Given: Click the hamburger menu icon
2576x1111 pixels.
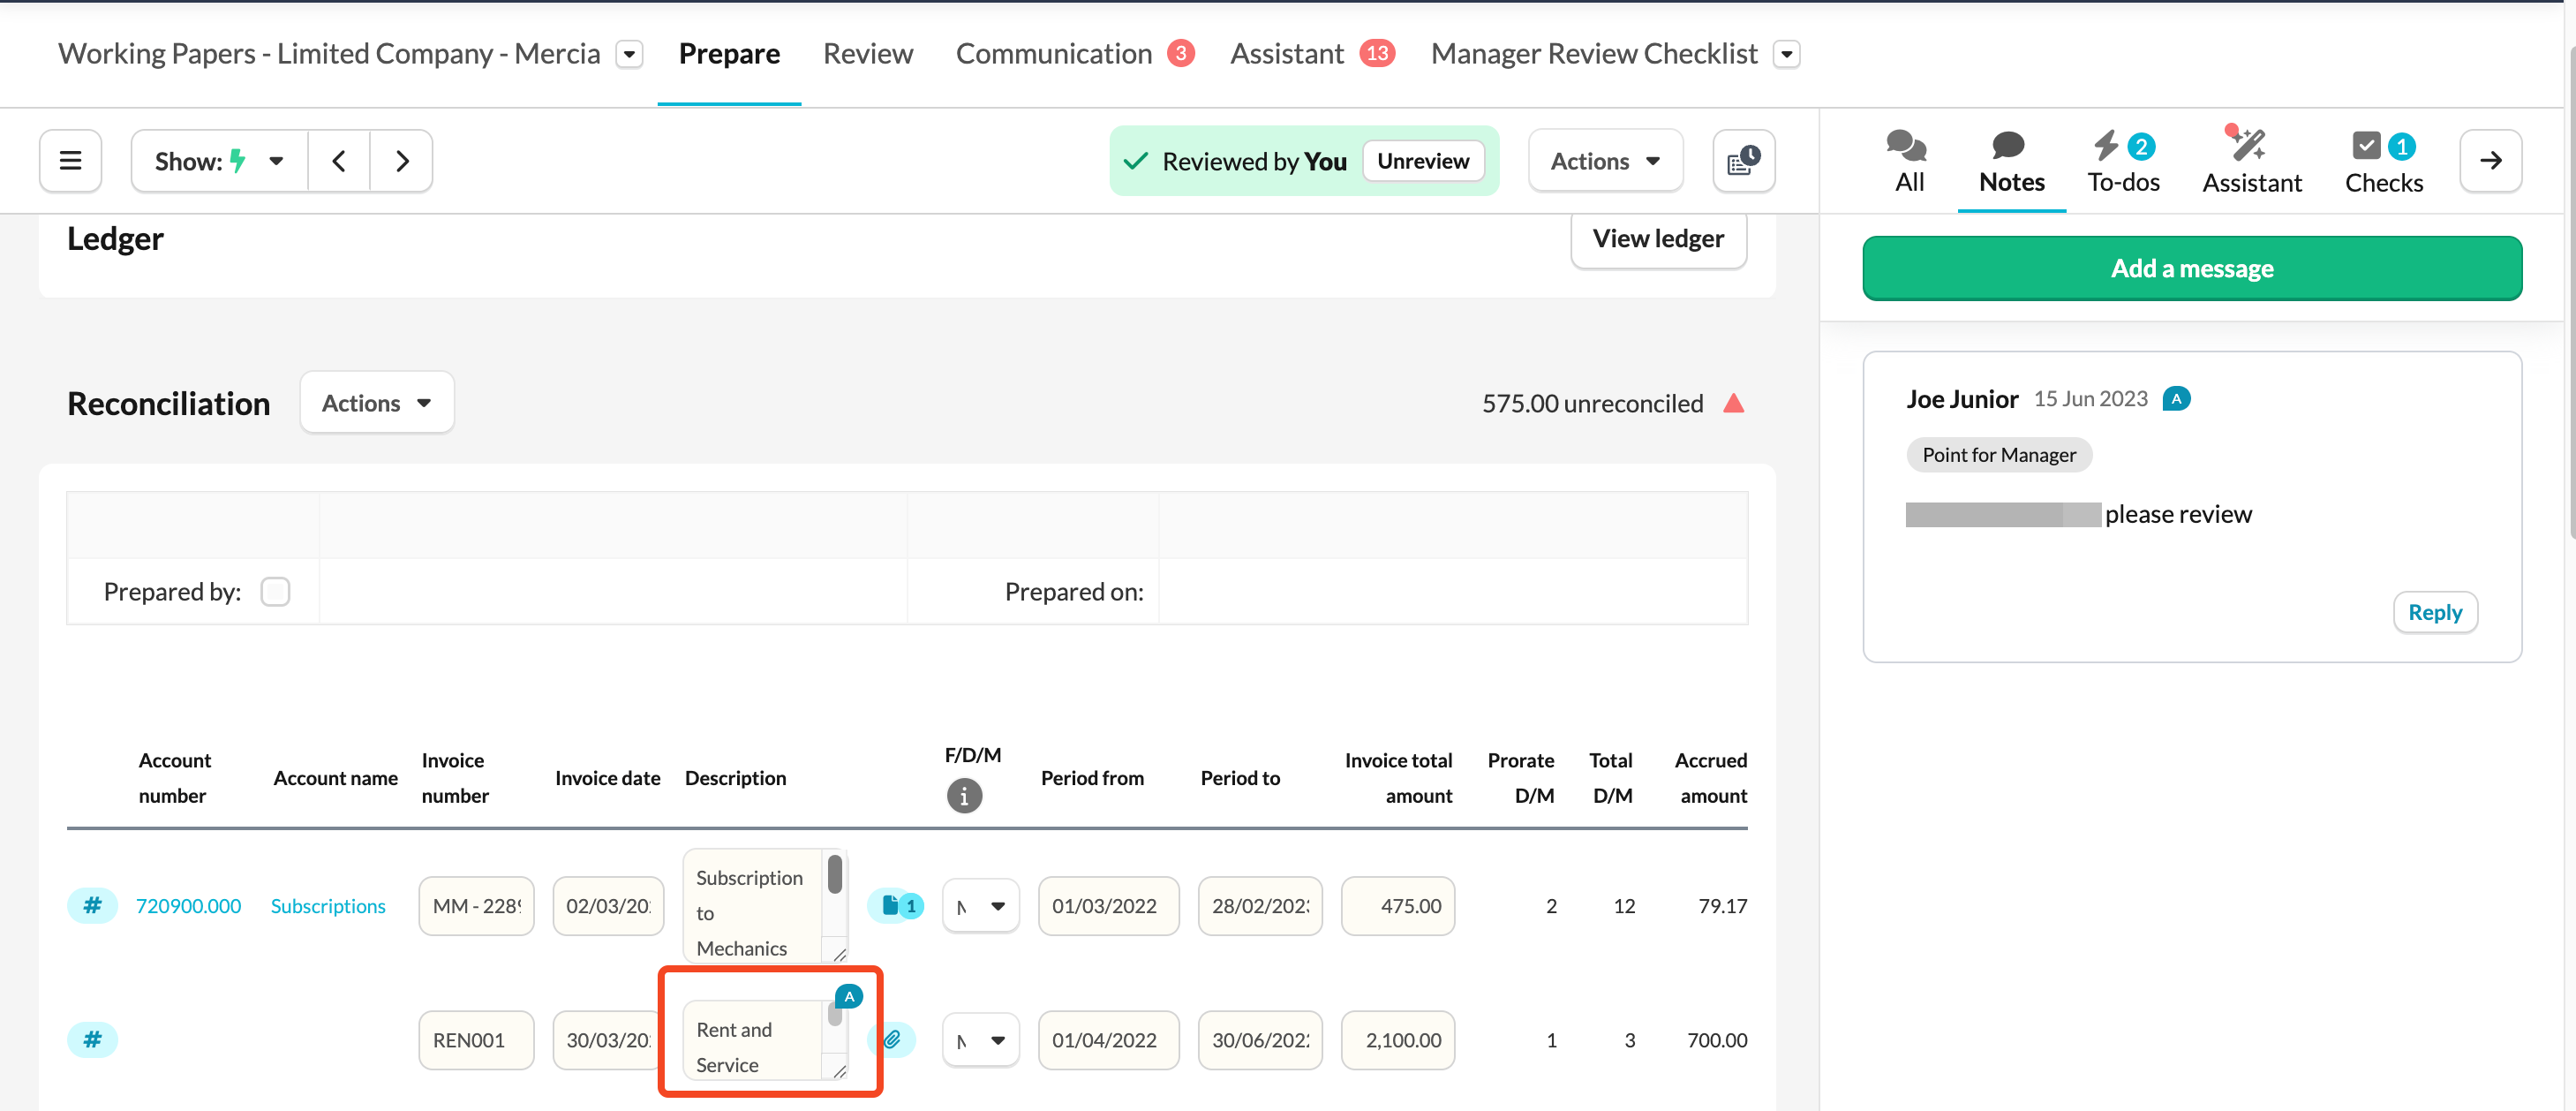Looking at the screenshot, I should (x=70, y=160).
